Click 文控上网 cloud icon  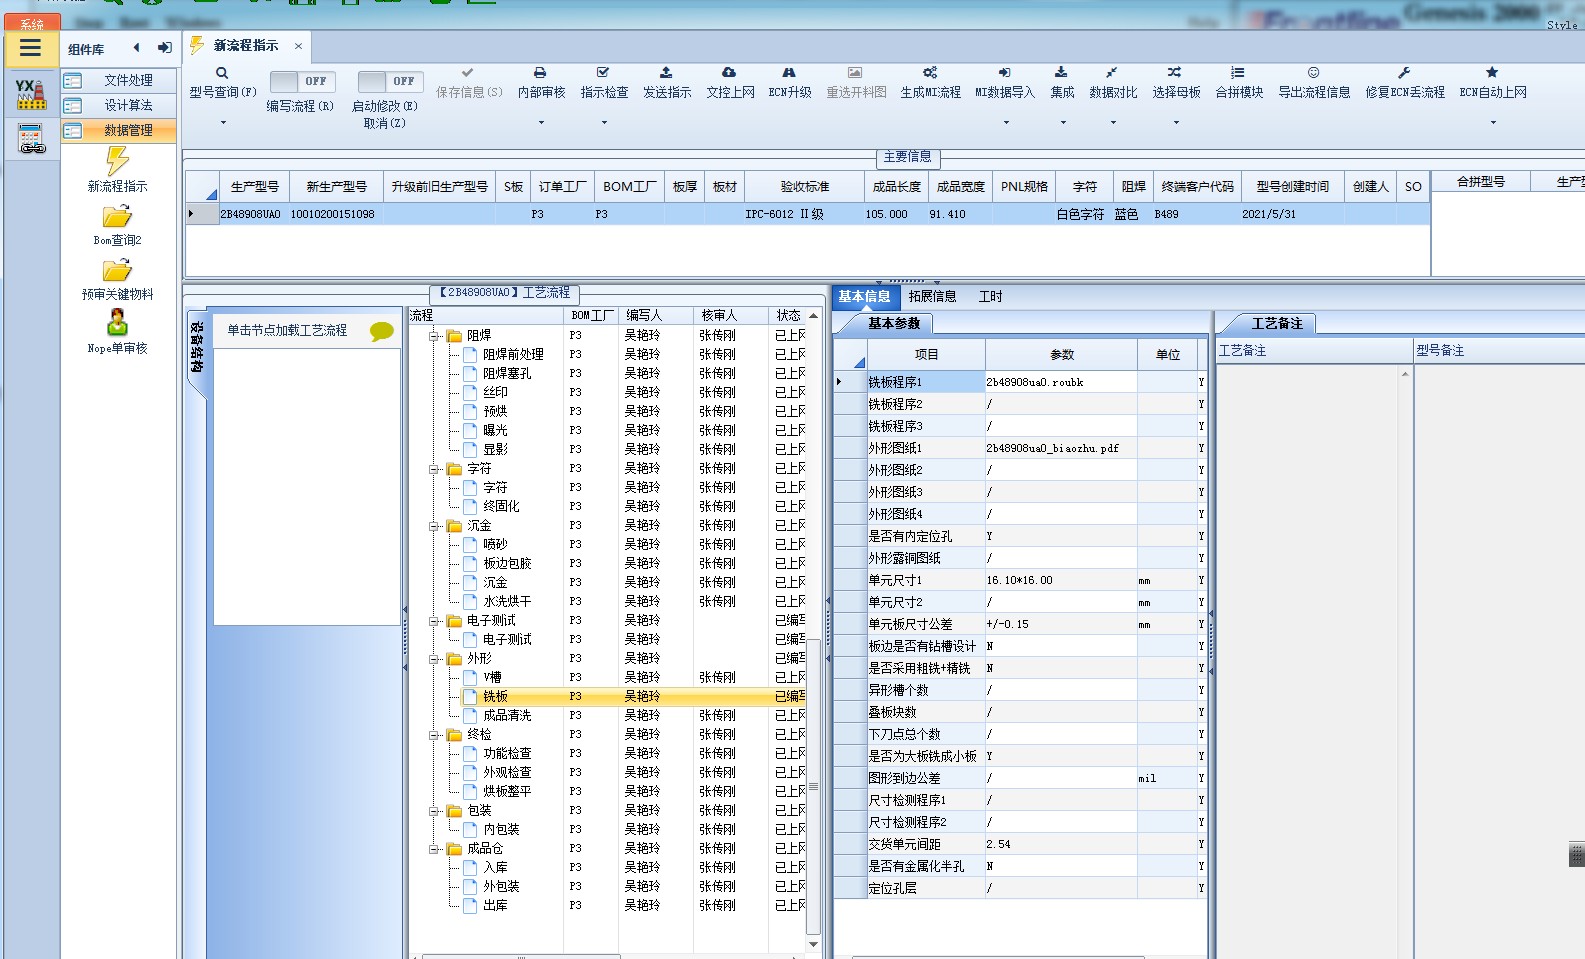click(x=729, y=73)
